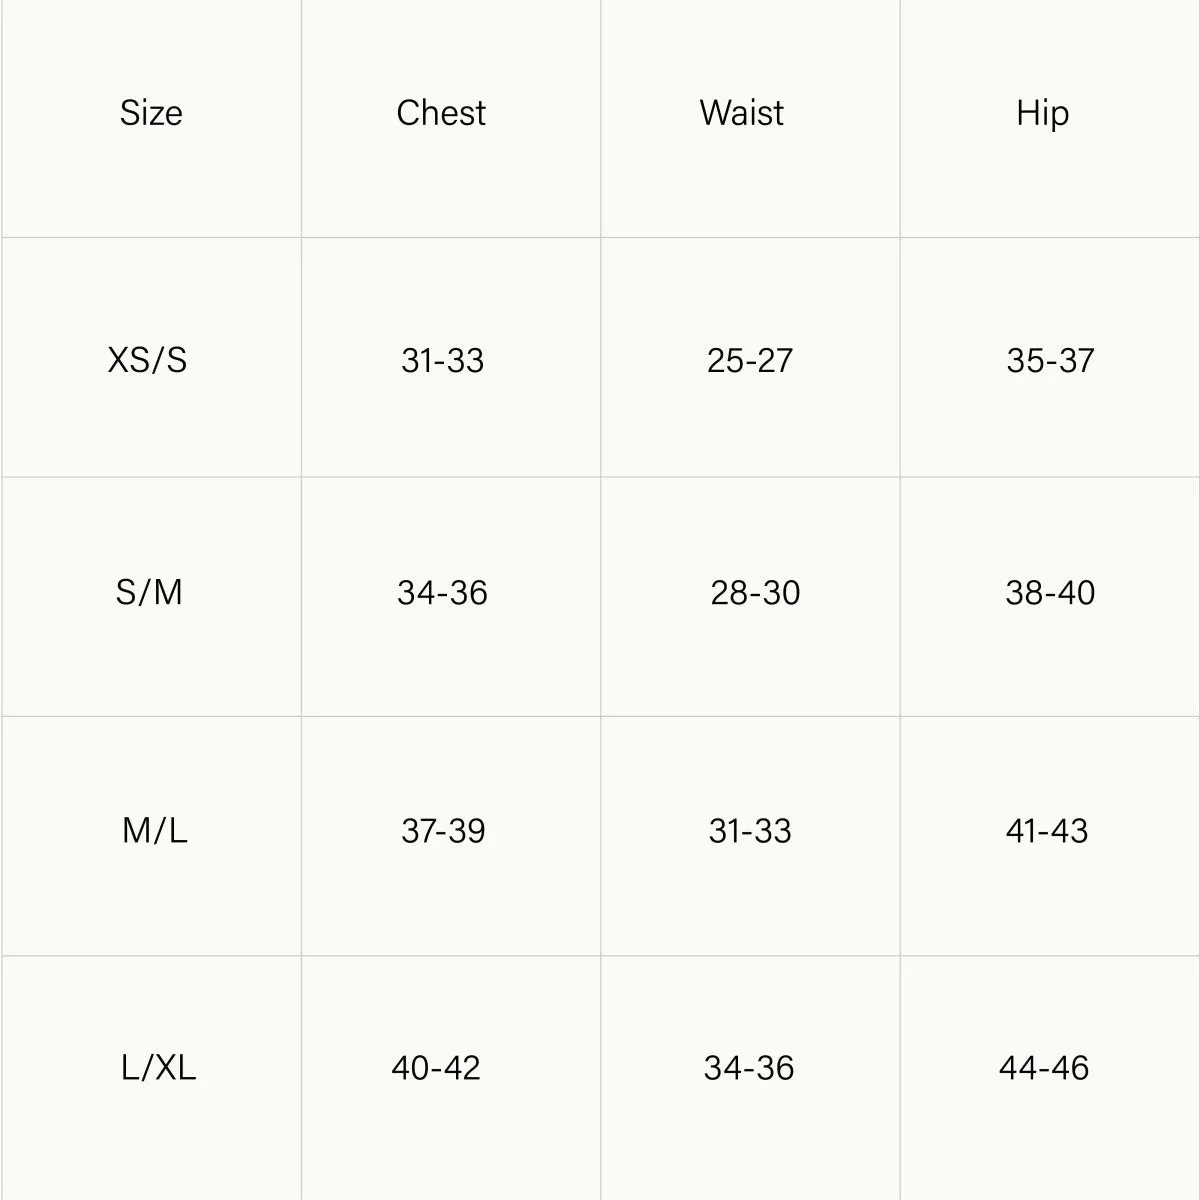The width and height of the screenshot is (1200, 1200).
Task: Click the XS/S size row label
Action: tap(148, 360)
